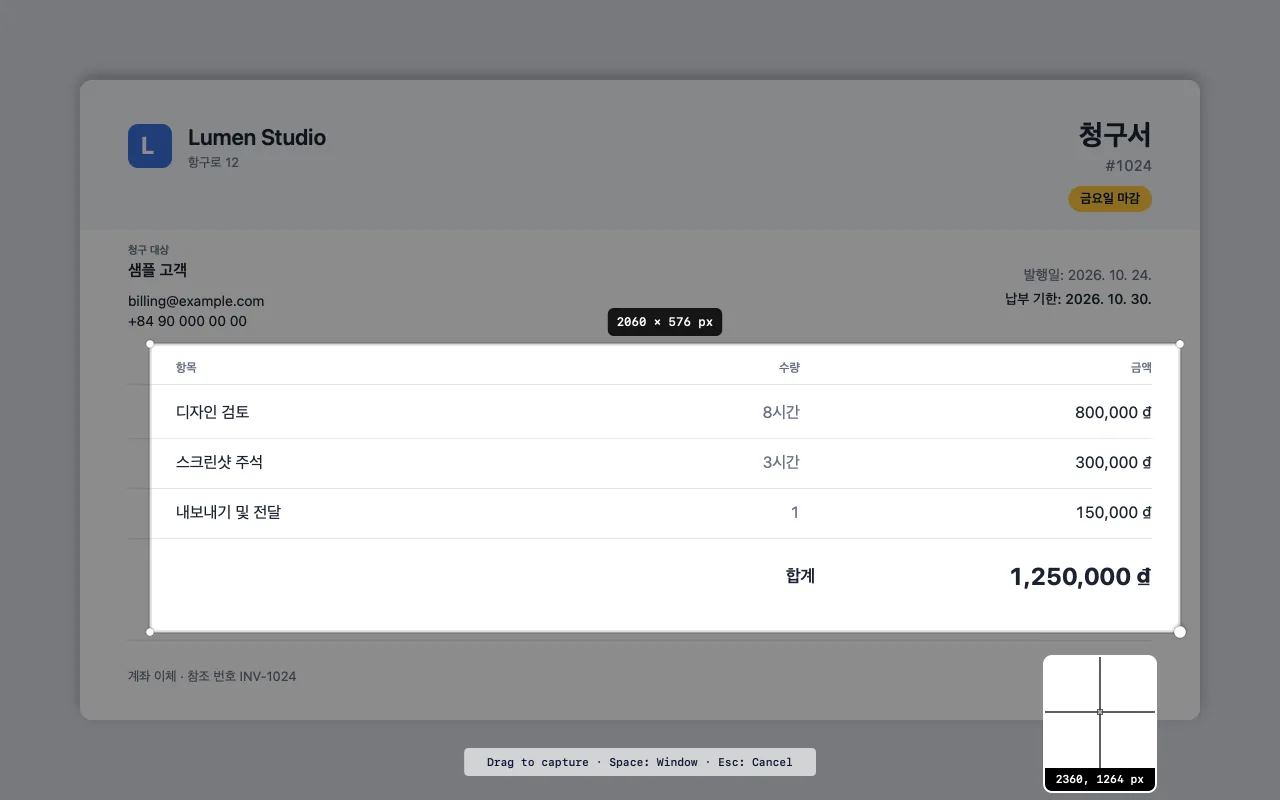Viewport: 1280px width, 800px height.
Task: Click the top-left selection resize handle
Action: click(x=150, y=344)
